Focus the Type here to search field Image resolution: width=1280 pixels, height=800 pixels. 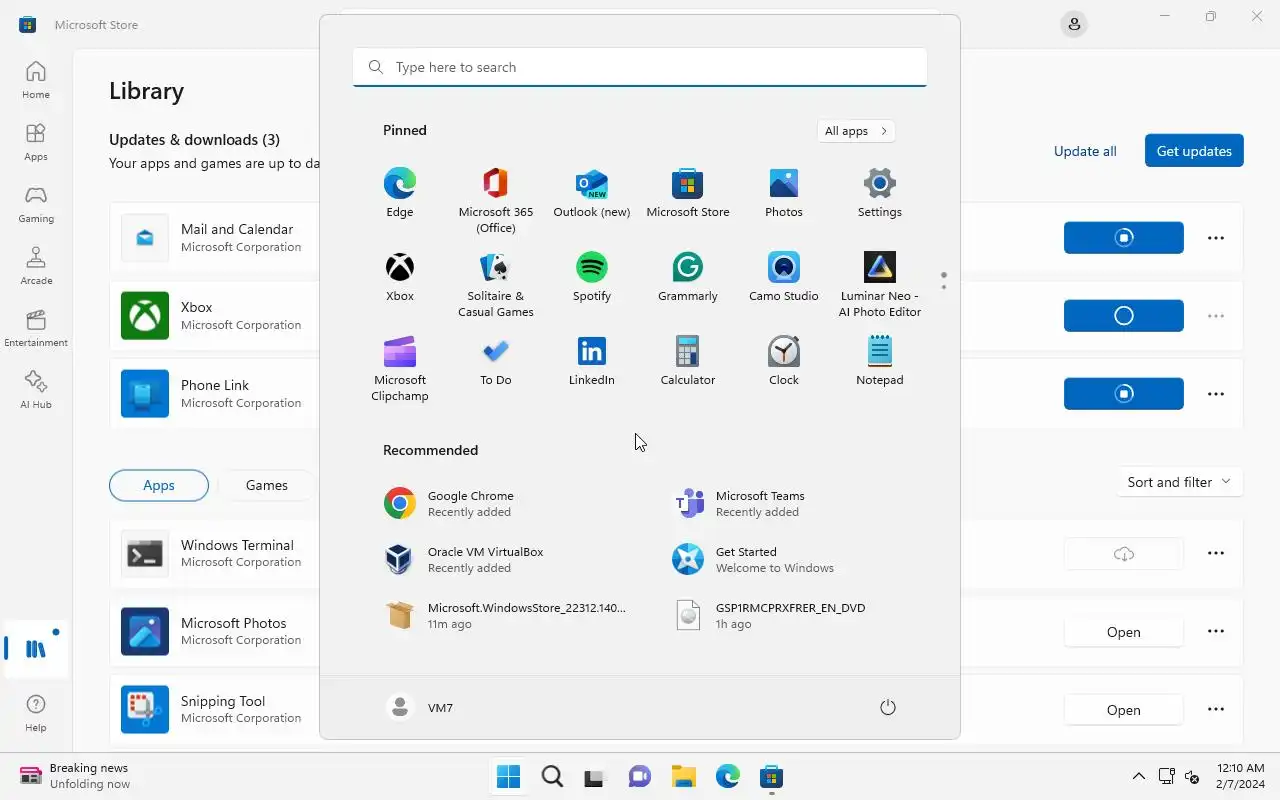[640, 67]
